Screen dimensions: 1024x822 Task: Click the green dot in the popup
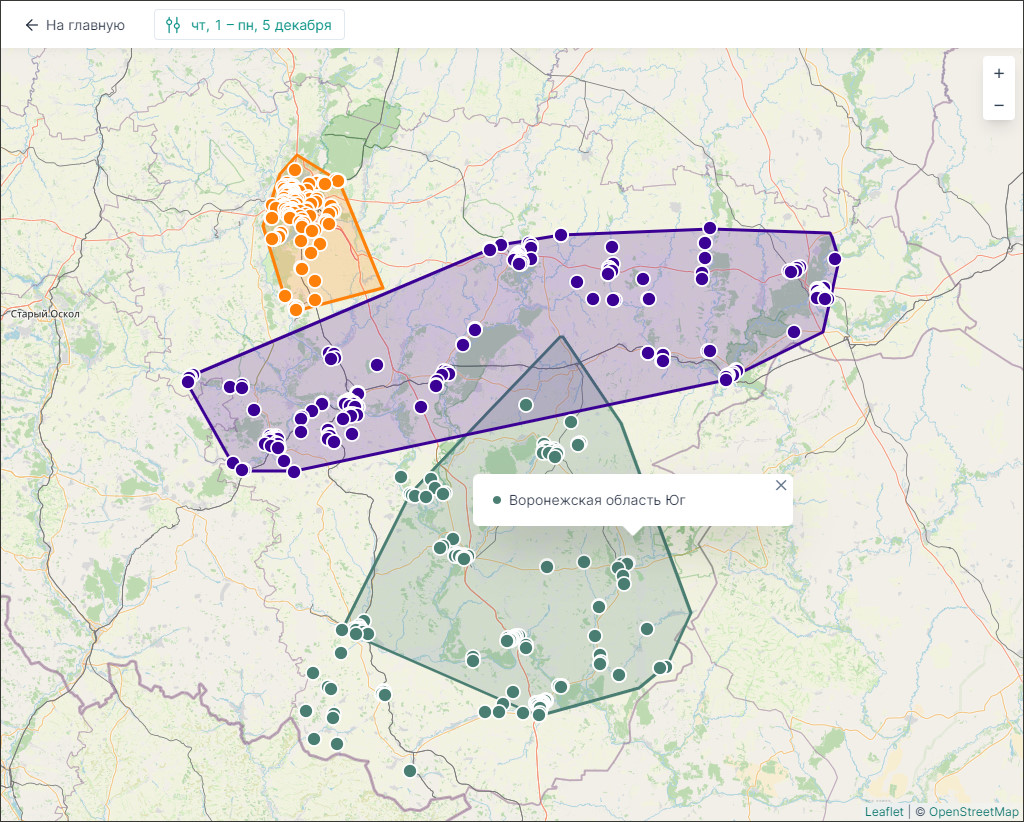tap(497, 500)
